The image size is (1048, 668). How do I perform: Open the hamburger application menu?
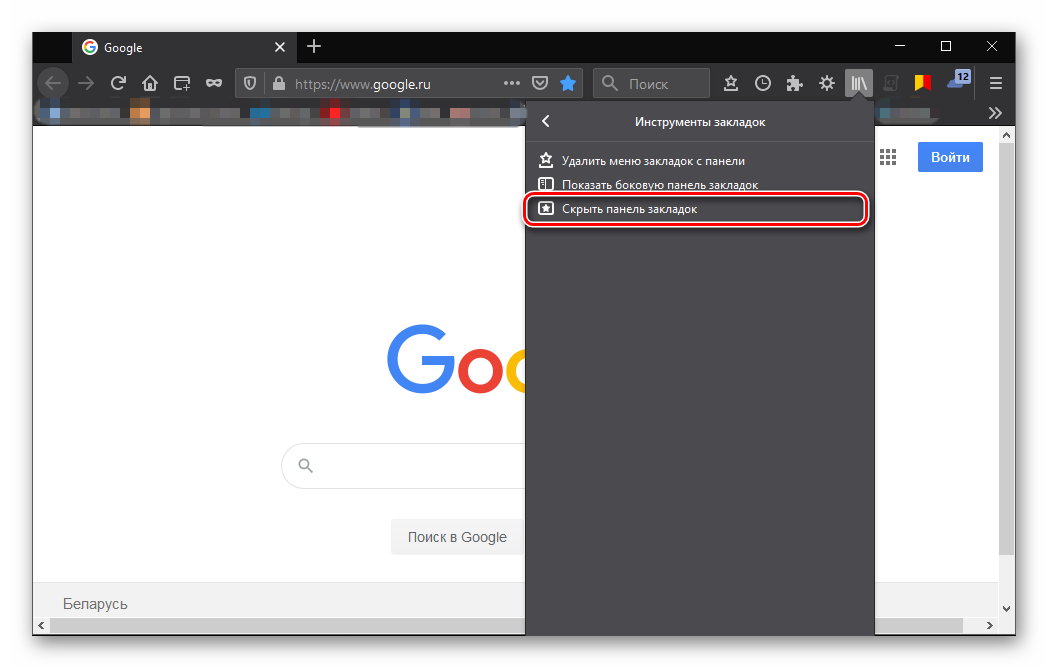tap(996, 84)
